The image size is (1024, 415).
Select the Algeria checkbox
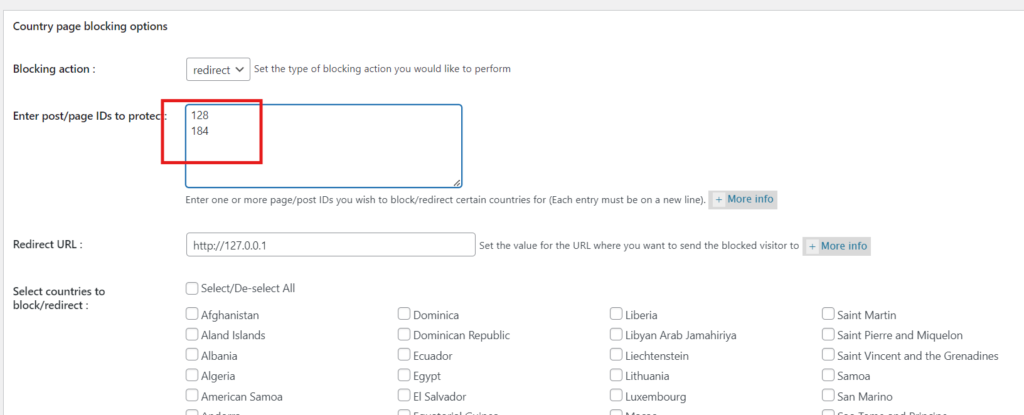tap(192, 376)
